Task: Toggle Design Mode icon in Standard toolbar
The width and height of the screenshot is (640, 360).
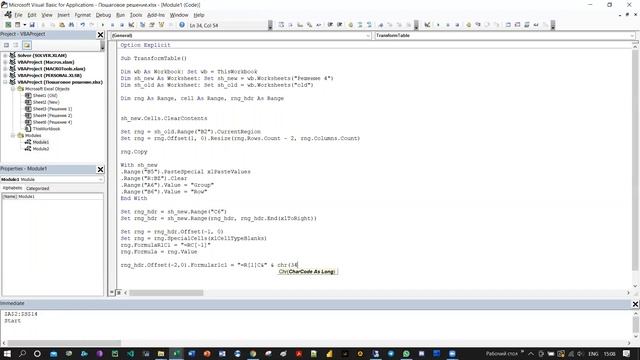Action: coord(131,25)
